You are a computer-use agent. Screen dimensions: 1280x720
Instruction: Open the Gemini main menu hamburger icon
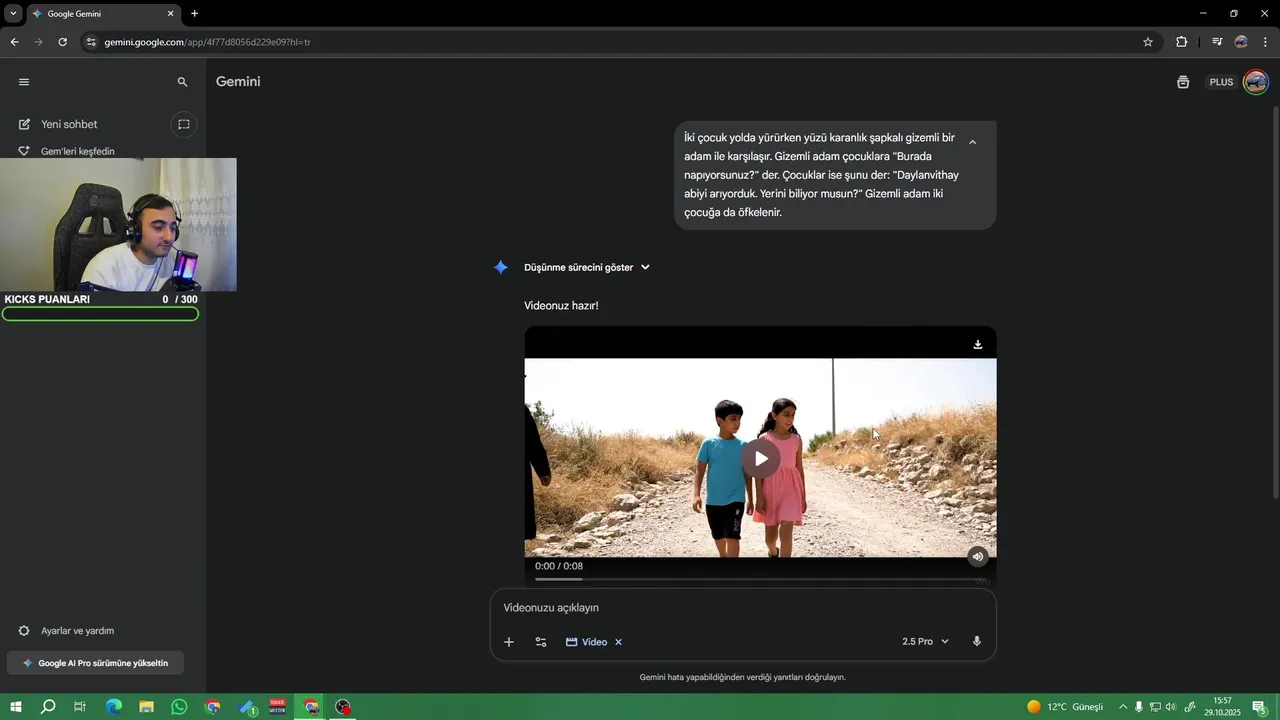point(24,82)
